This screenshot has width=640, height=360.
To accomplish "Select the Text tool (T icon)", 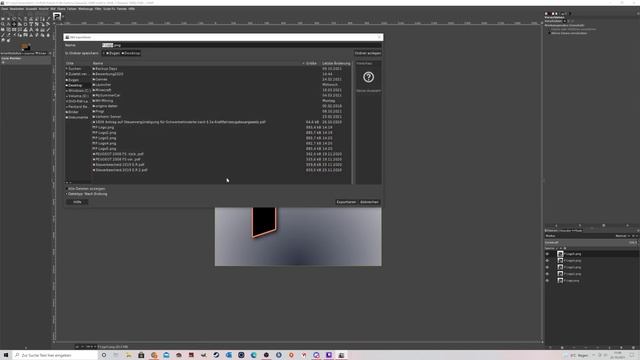I will point(31,24).
